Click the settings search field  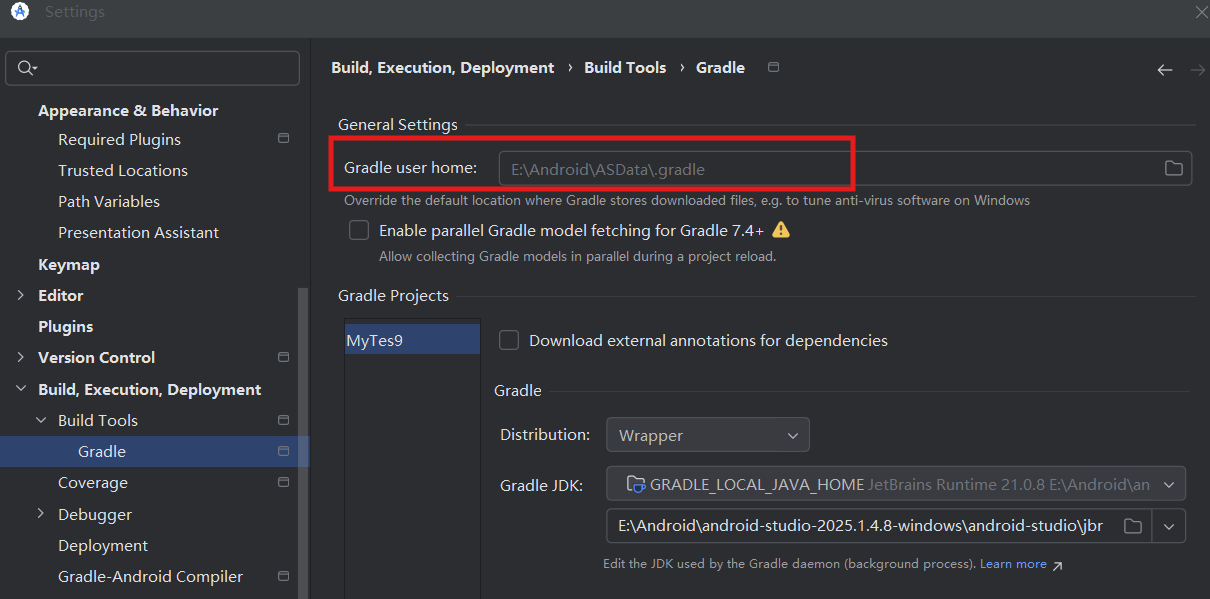(x=152, y=68)
